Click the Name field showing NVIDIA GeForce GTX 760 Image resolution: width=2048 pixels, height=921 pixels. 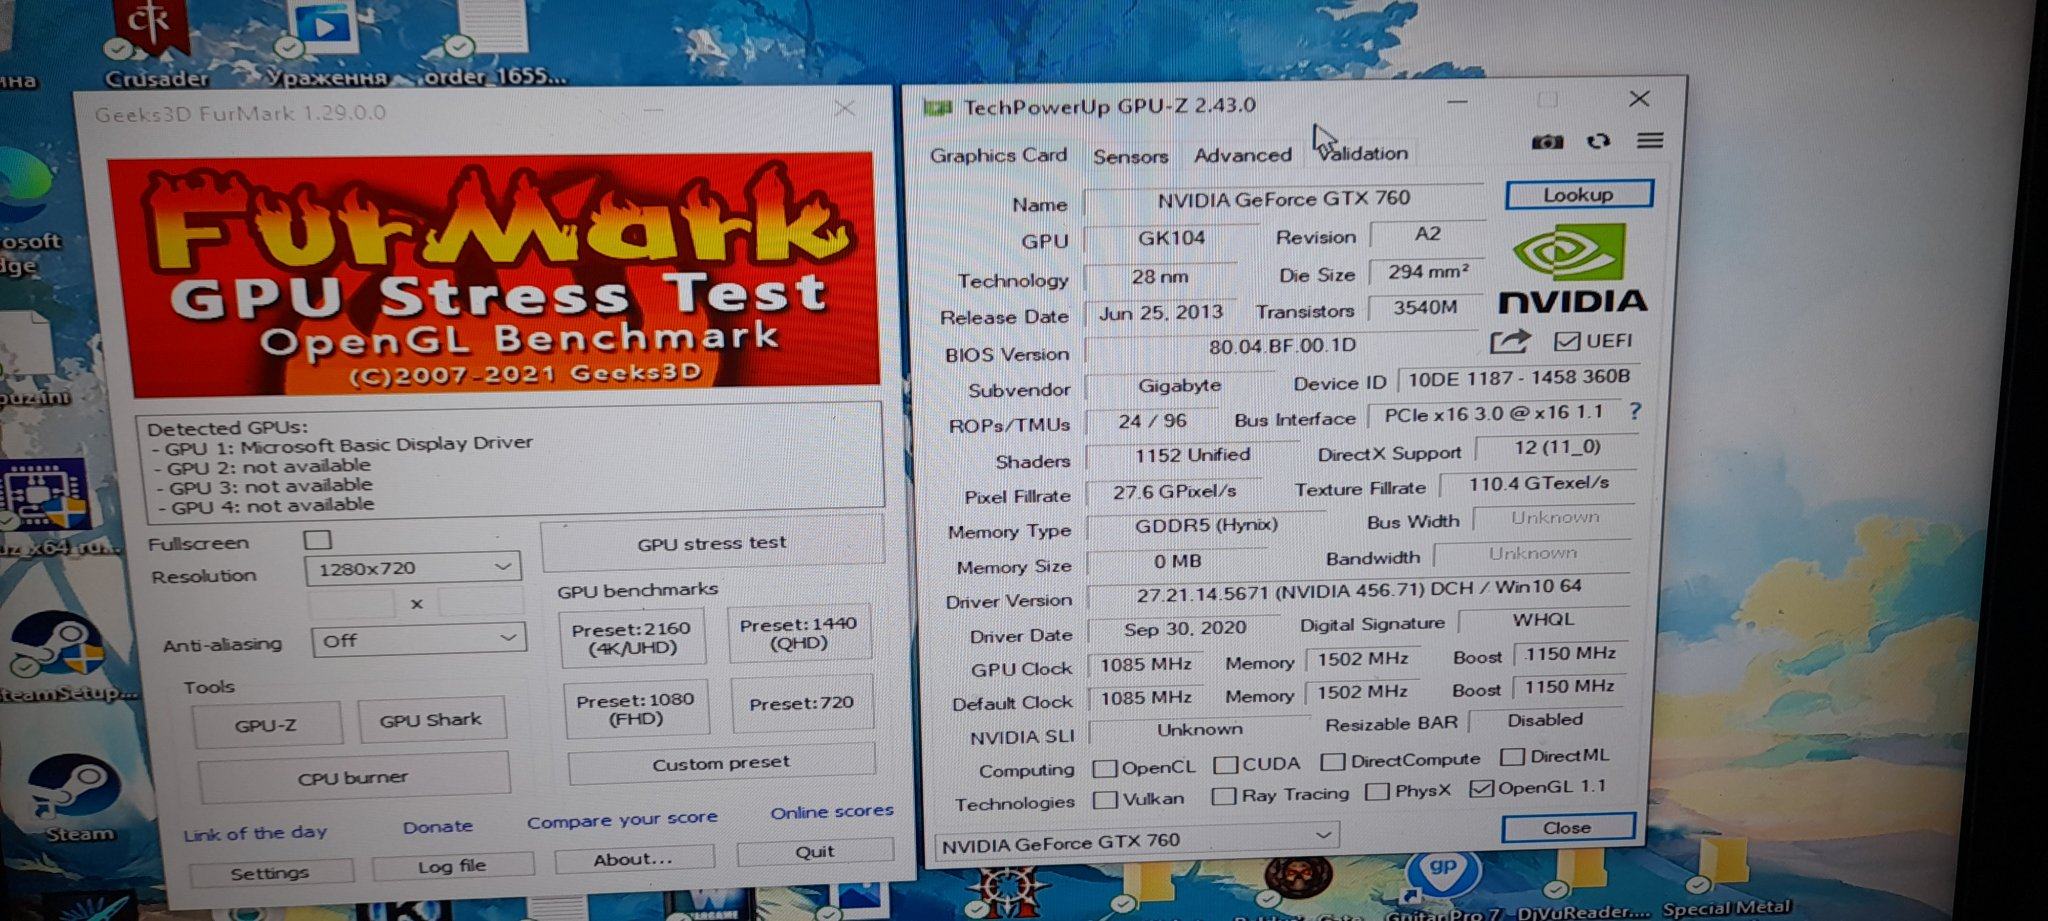click(1284, 199)
